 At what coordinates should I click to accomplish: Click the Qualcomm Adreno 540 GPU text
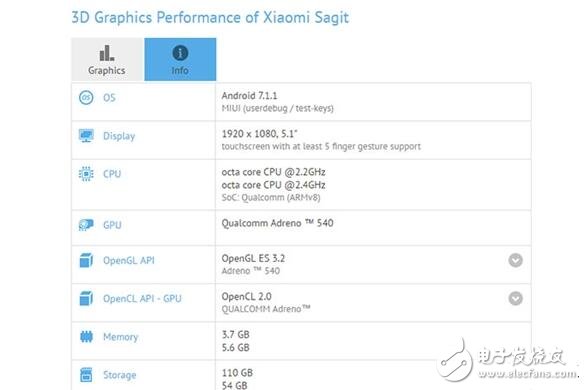277,223
